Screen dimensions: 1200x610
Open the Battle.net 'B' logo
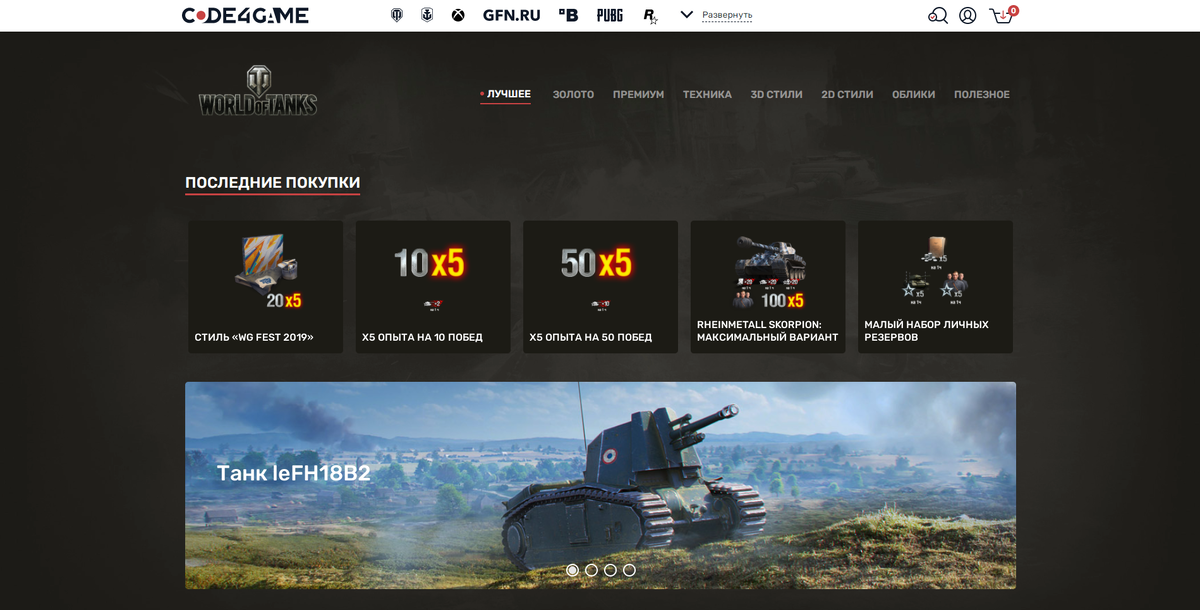tap(568, 15)
